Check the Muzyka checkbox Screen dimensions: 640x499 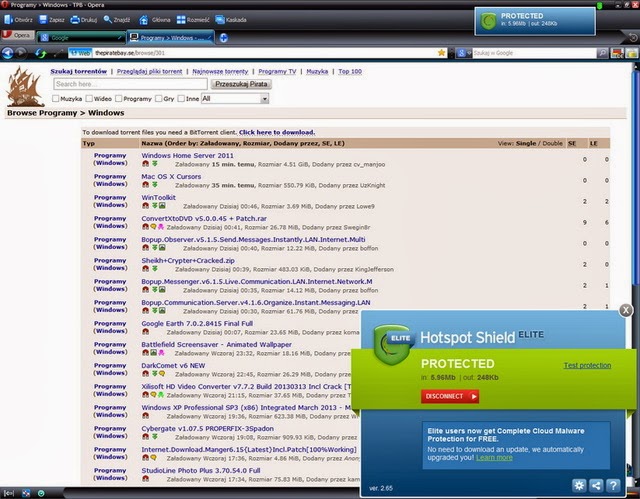56,98
